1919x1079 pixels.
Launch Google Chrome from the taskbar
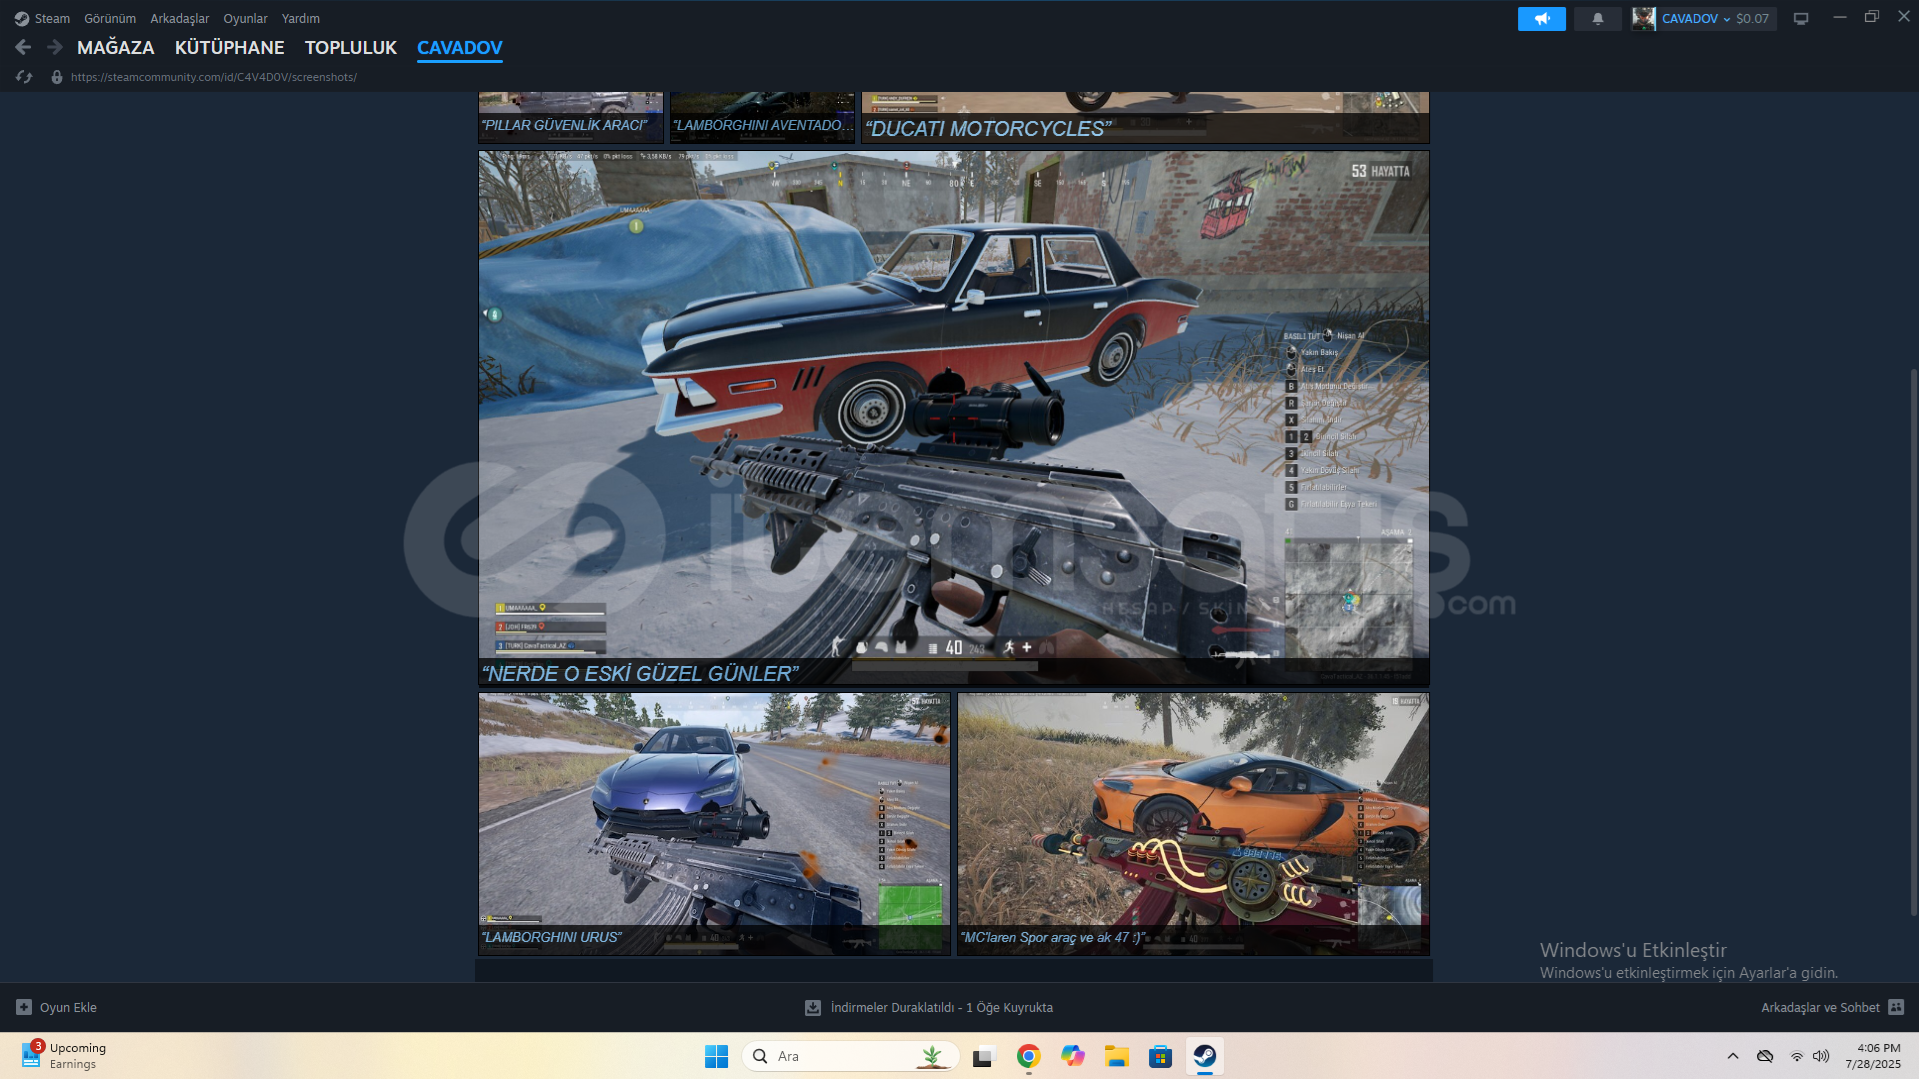(x=1029, y=1056)
